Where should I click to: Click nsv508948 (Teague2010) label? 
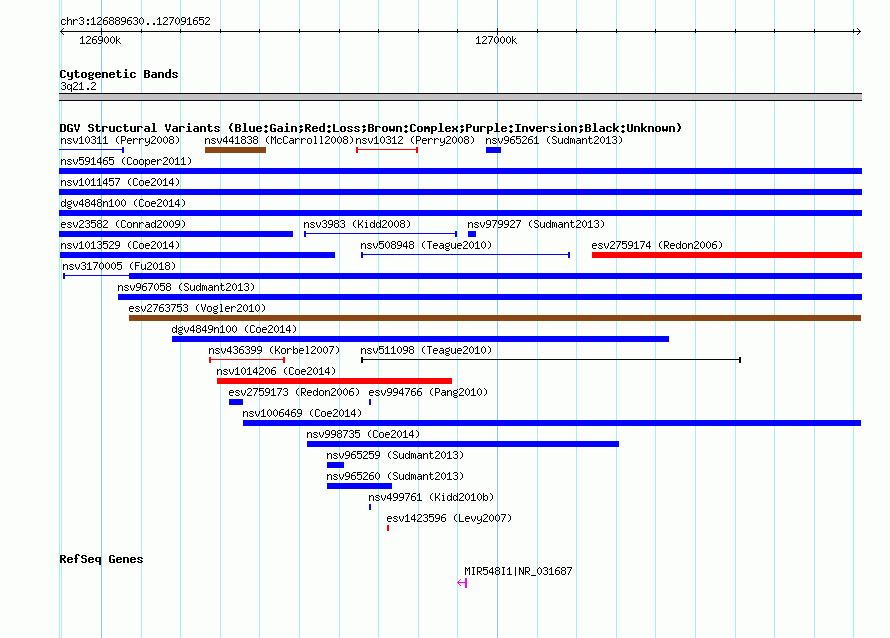click(426, 245)
